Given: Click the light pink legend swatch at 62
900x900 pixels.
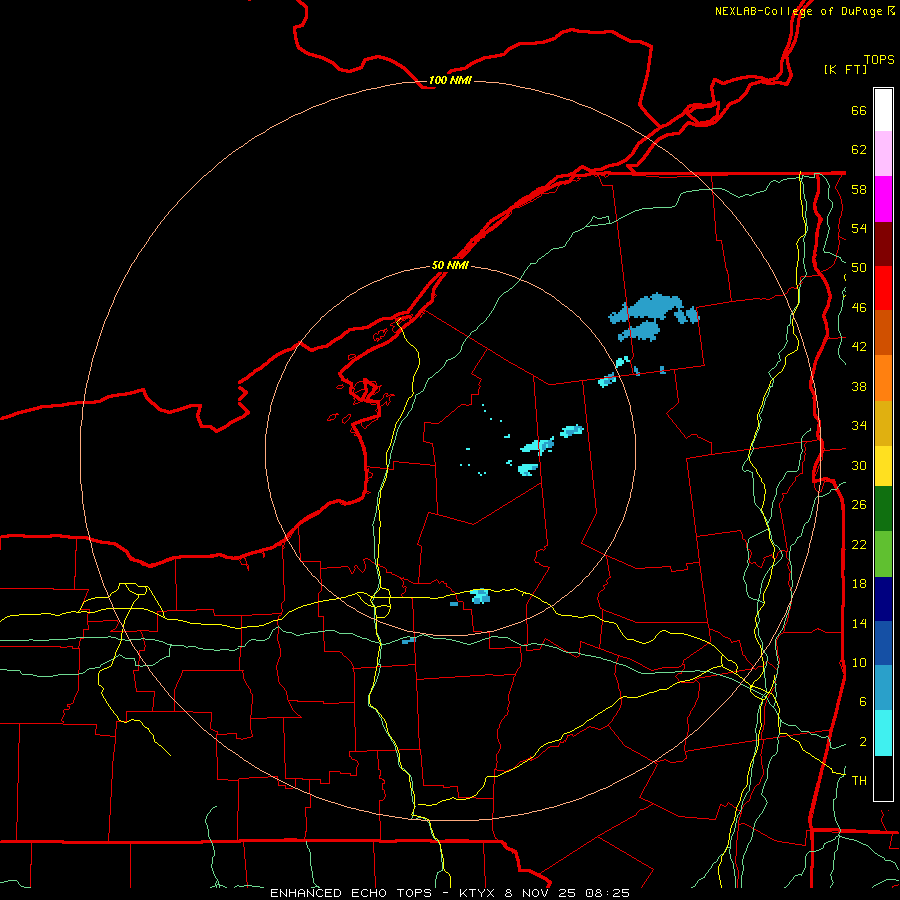Looking at the screenshot, I should (883, 154).
